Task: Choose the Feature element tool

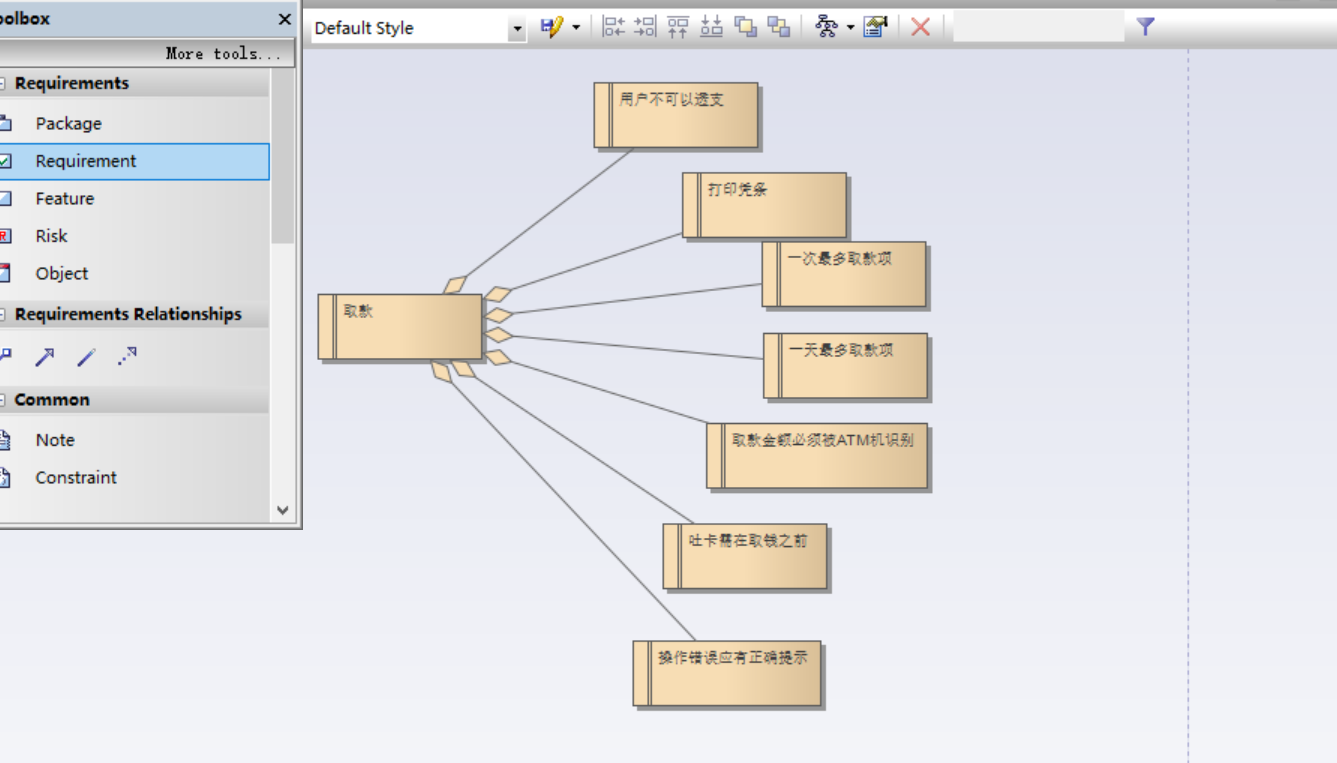Action: click(134, 198)
